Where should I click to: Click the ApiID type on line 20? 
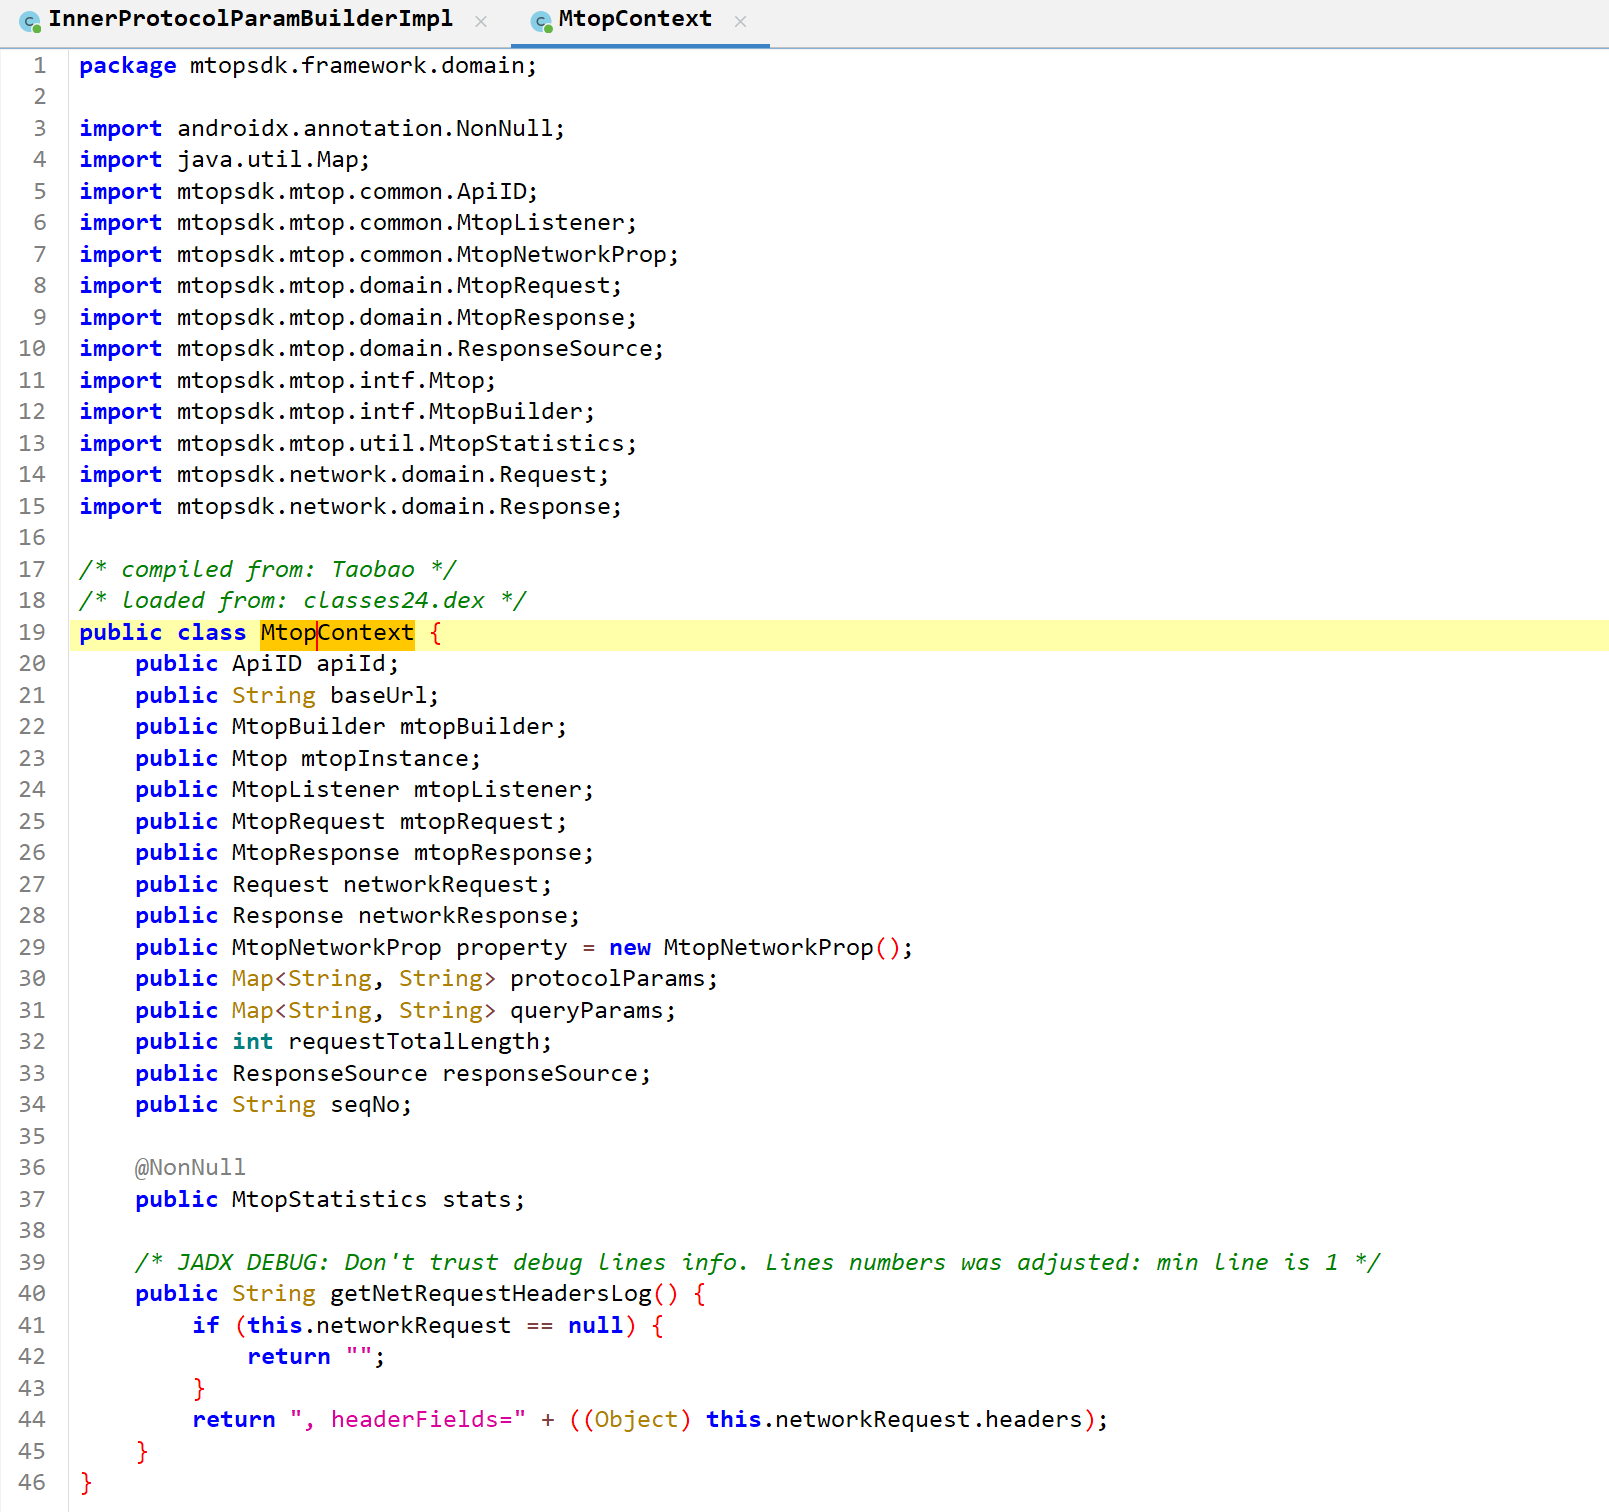coord(266,664)
